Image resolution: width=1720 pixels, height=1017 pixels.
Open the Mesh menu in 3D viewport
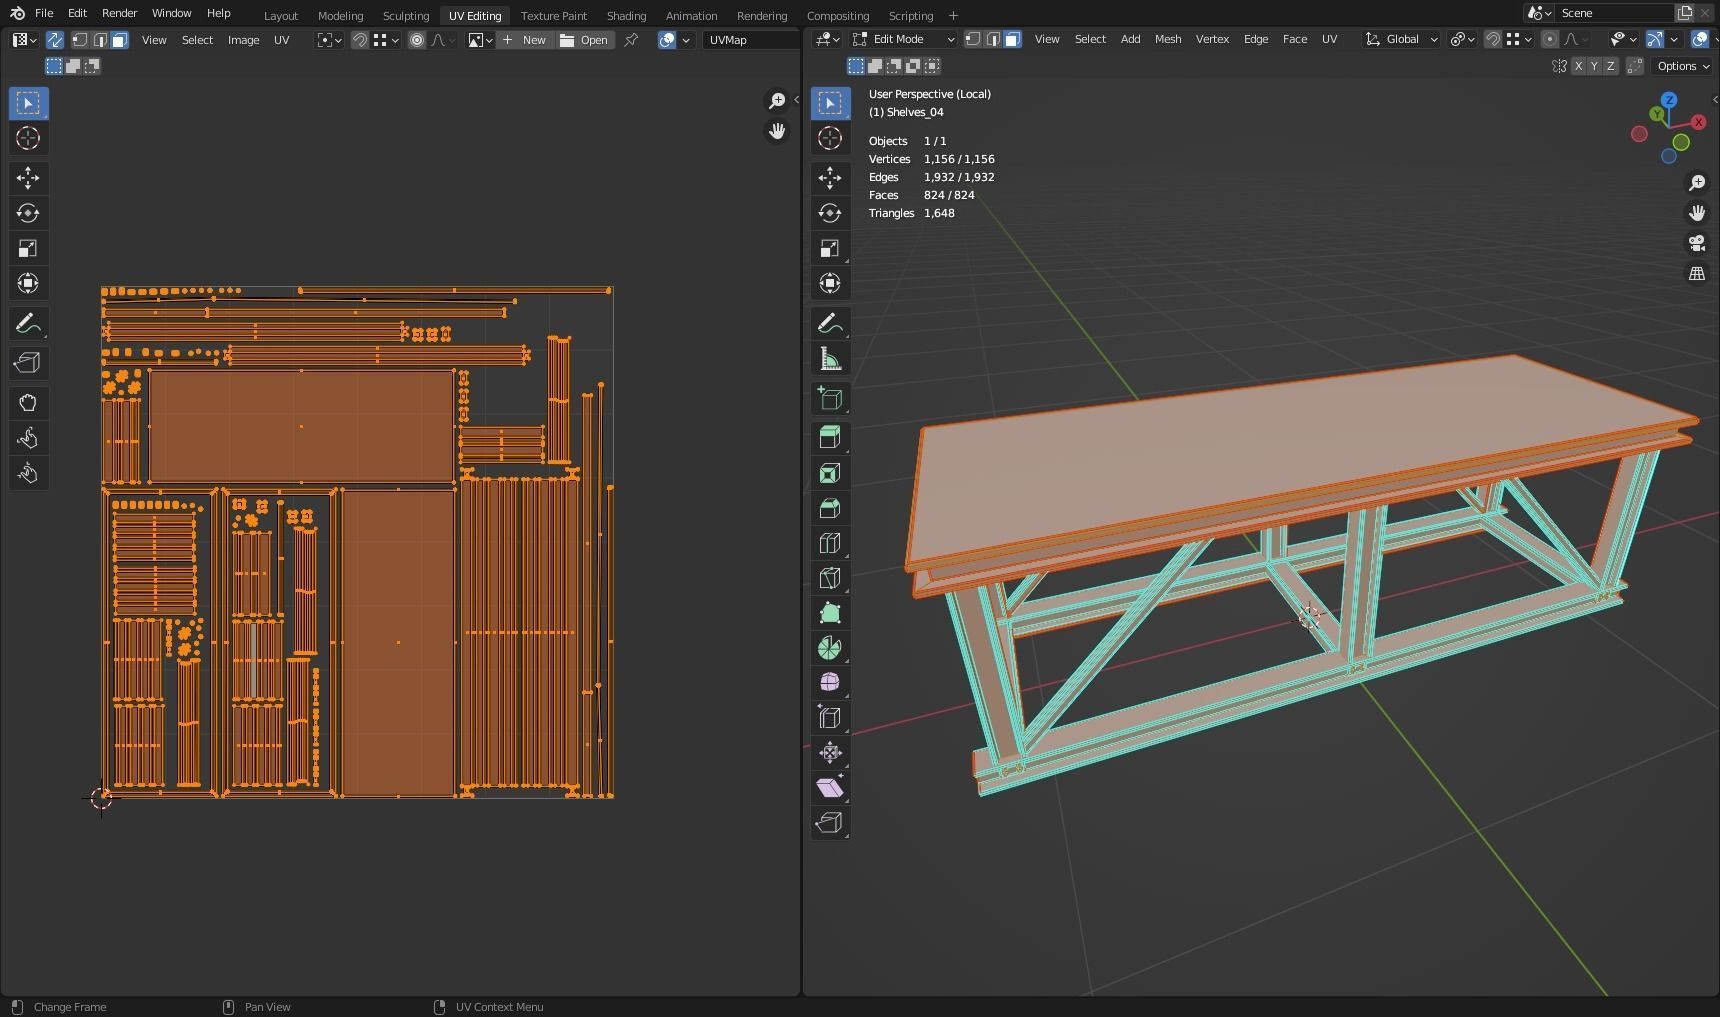tap(1168, 39)
